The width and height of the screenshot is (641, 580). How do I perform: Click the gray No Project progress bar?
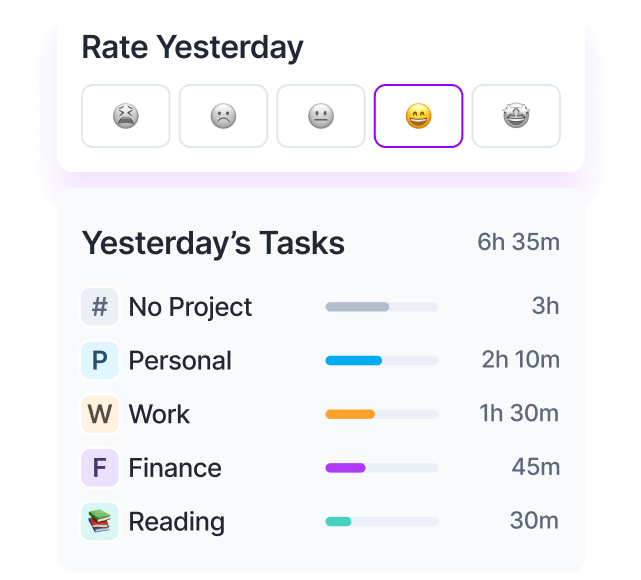point(382,307)
